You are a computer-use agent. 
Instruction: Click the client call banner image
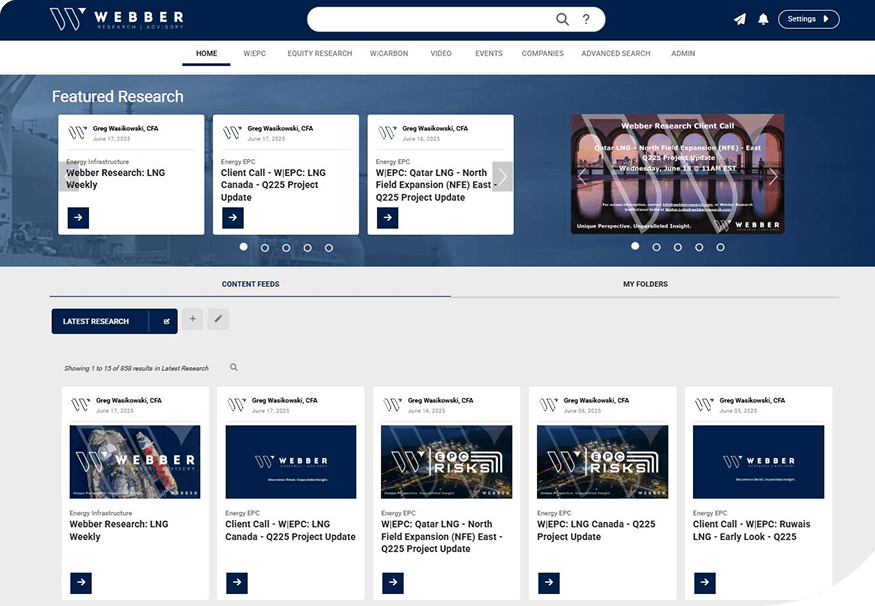(x=677, y=174)
